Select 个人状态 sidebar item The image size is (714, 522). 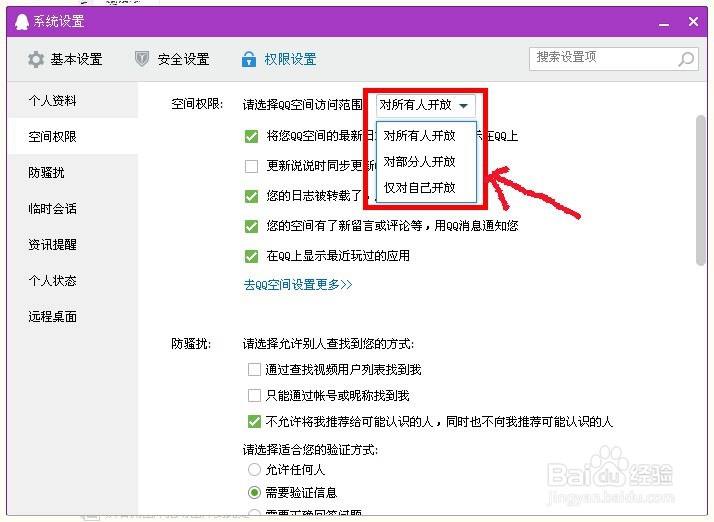[x=73, y=281]
